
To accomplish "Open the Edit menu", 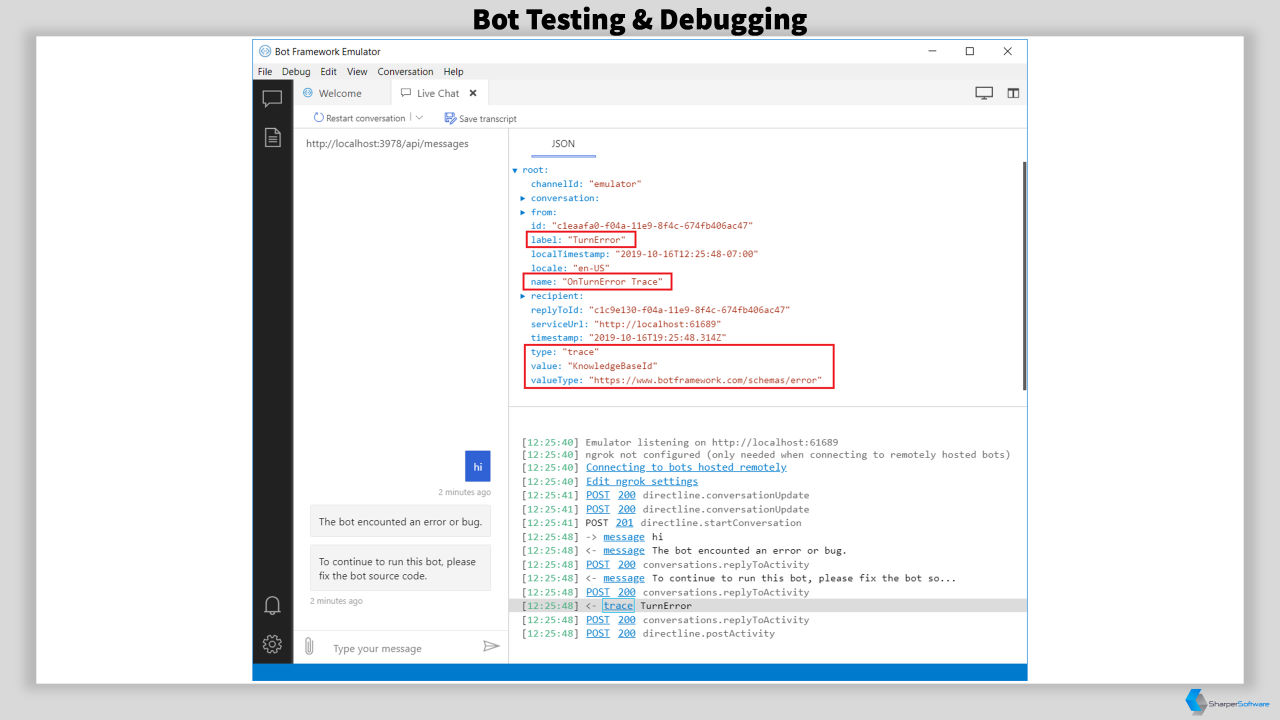I will (328, 72).
